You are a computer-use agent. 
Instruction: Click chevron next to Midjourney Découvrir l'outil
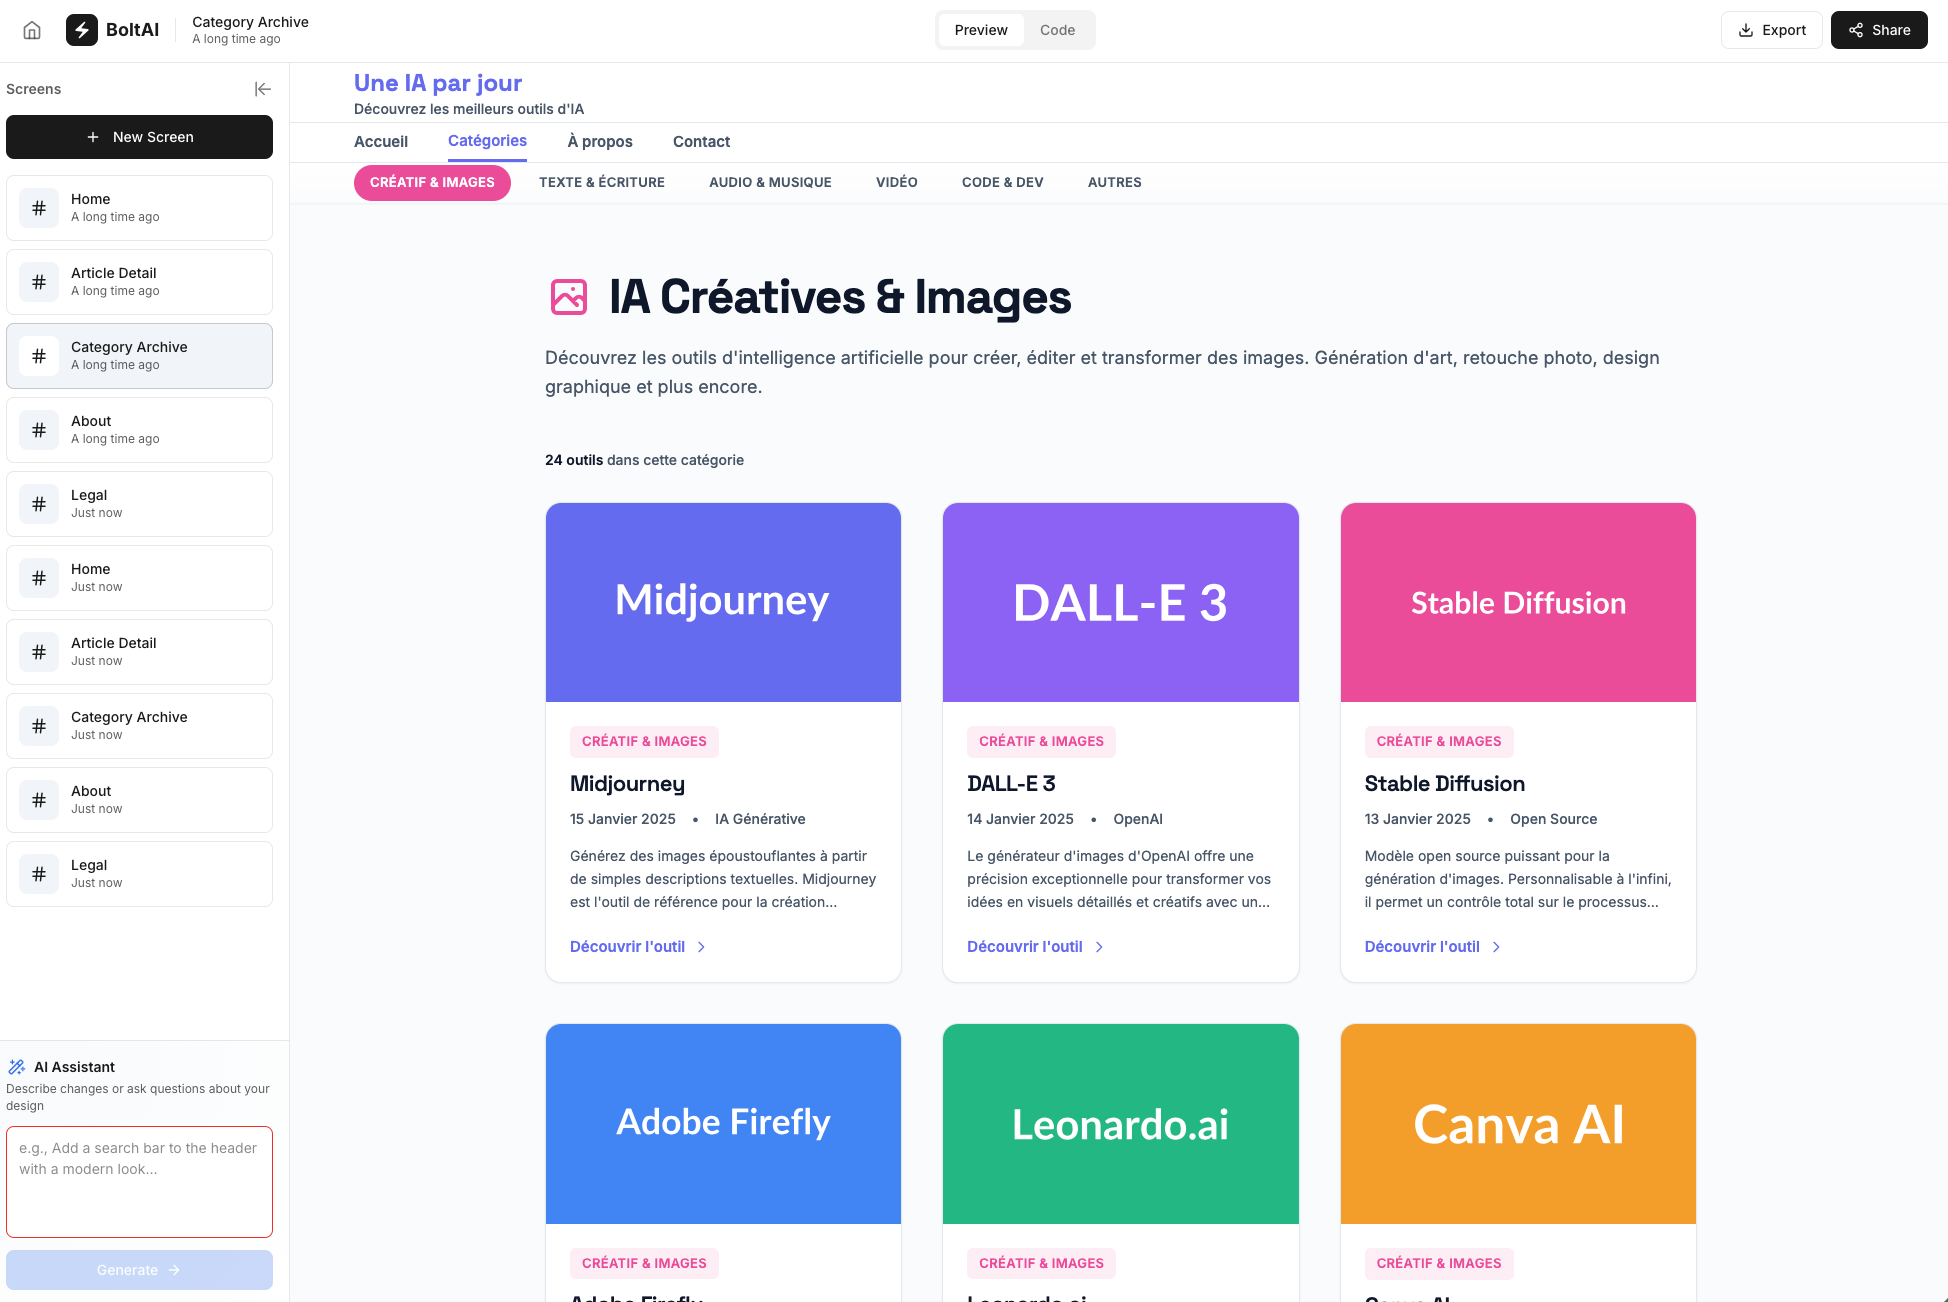(x=701, y=947)
